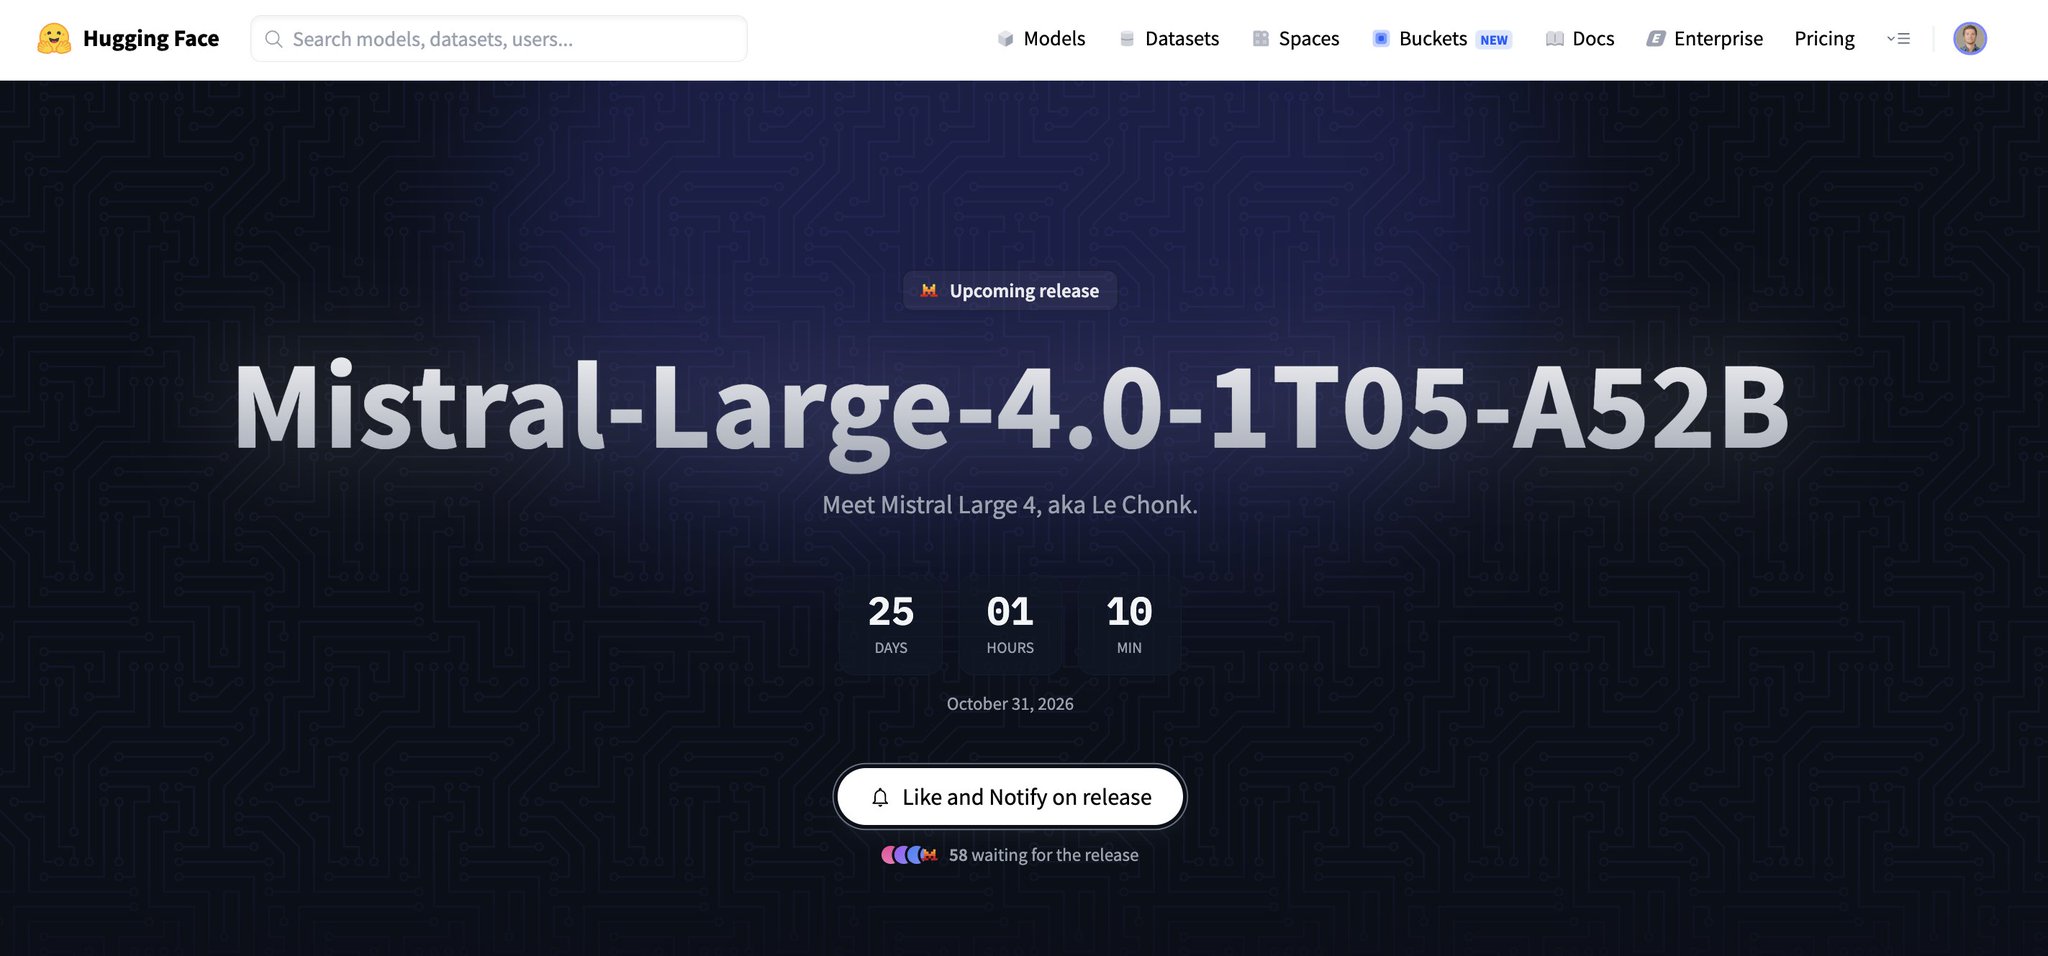Click the blue Buckets icon

coord(1381,39)
